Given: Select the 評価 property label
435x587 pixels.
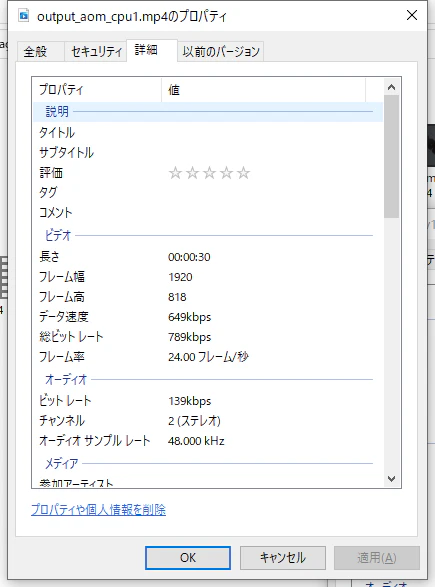Looking at the screenshot, I should (51, 173).
